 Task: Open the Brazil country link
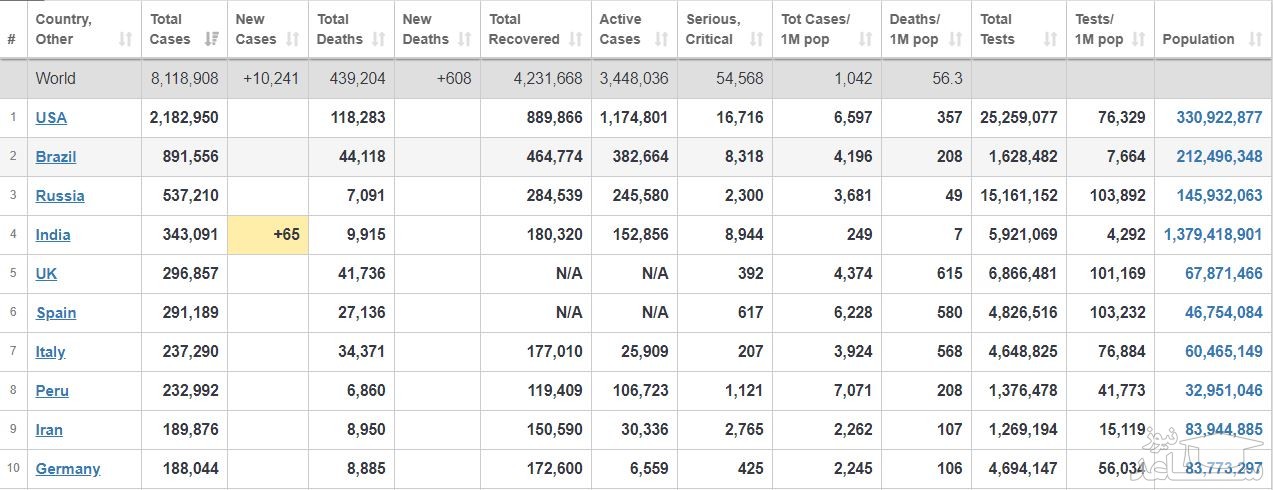tap(56, 157)
